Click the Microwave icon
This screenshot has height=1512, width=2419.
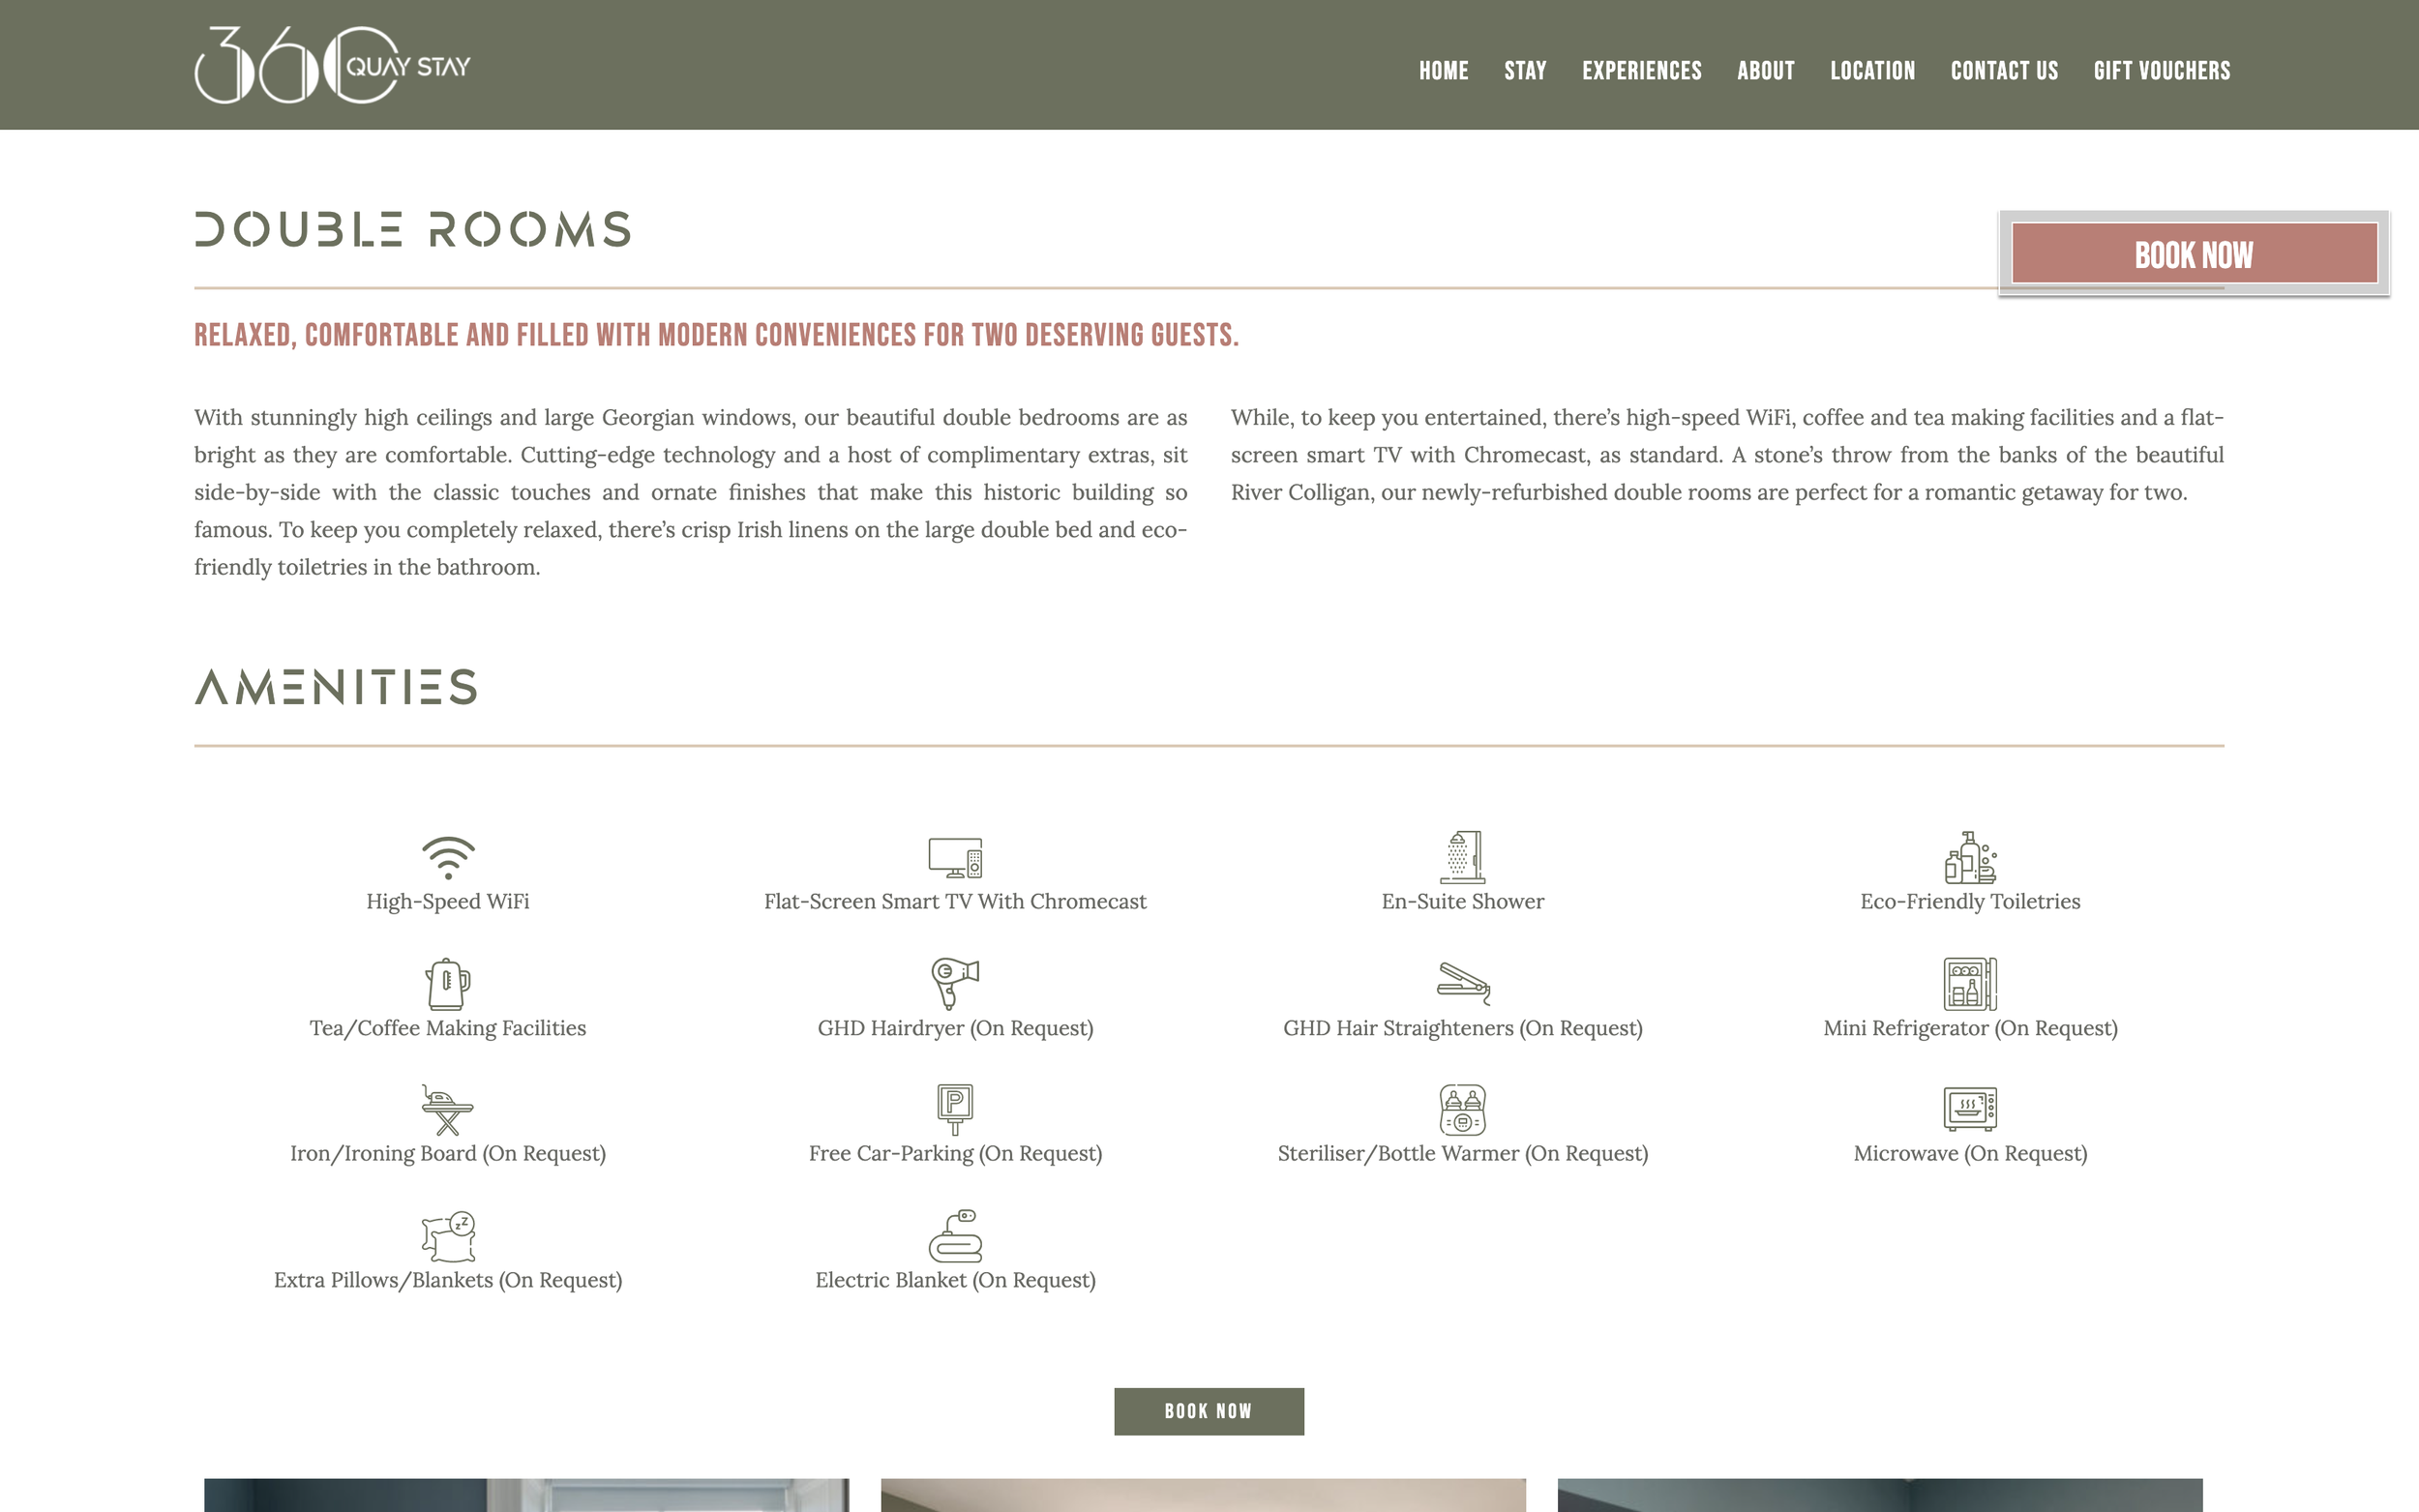pyautogui.click(x=1970, y=1108)
